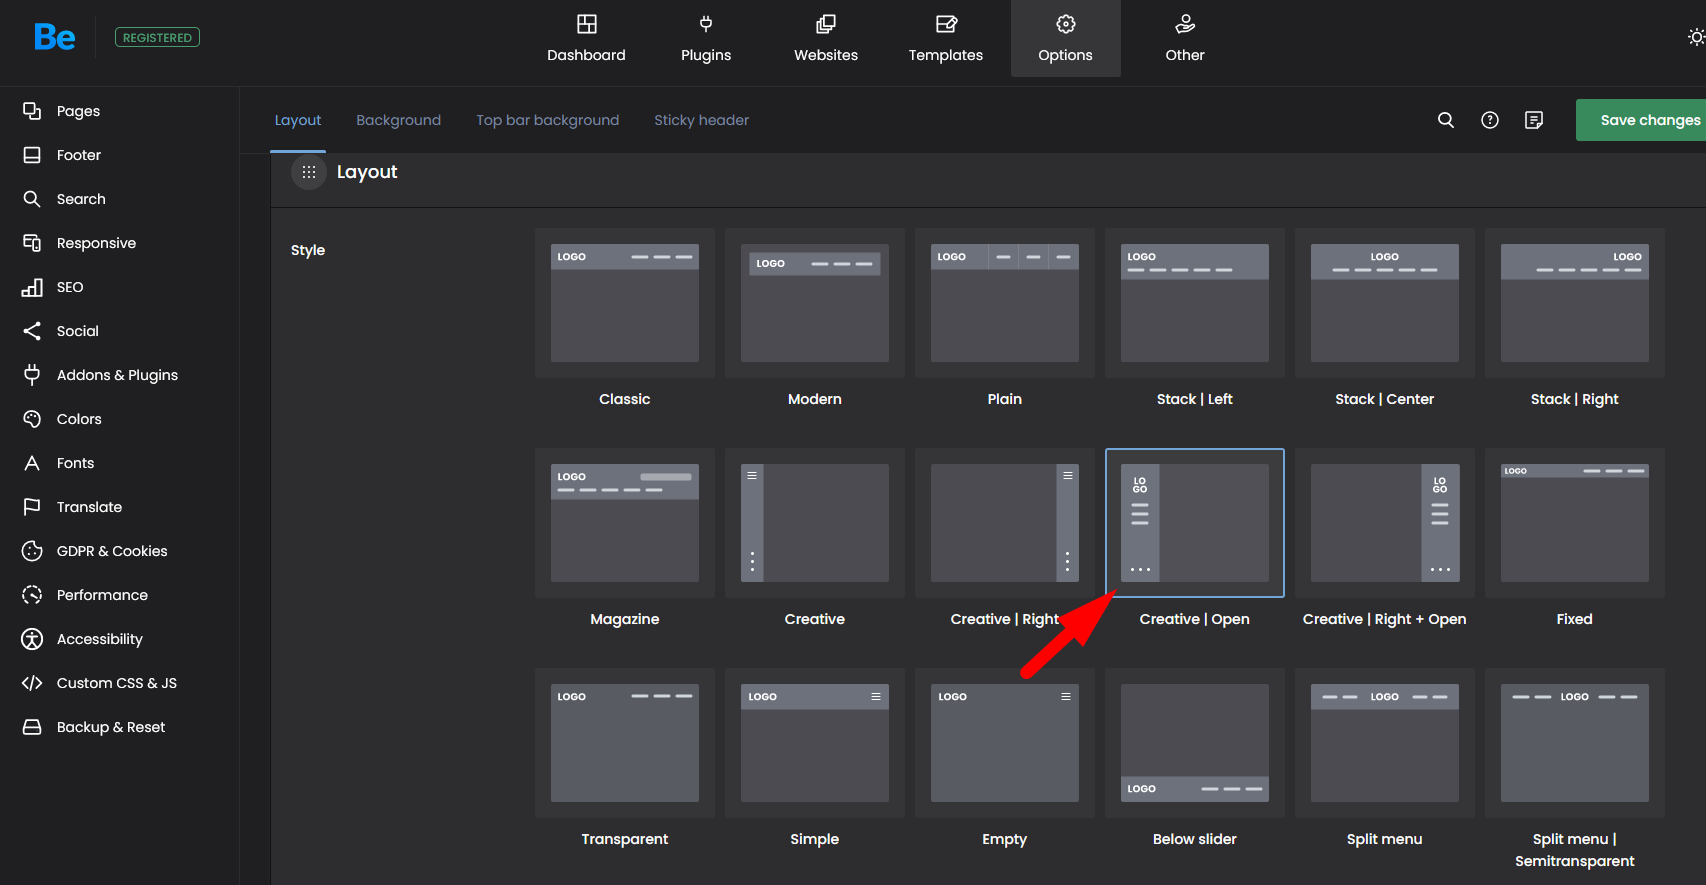Click the Fonts letter icon
1706x885 pixels.
coord(32,463)
